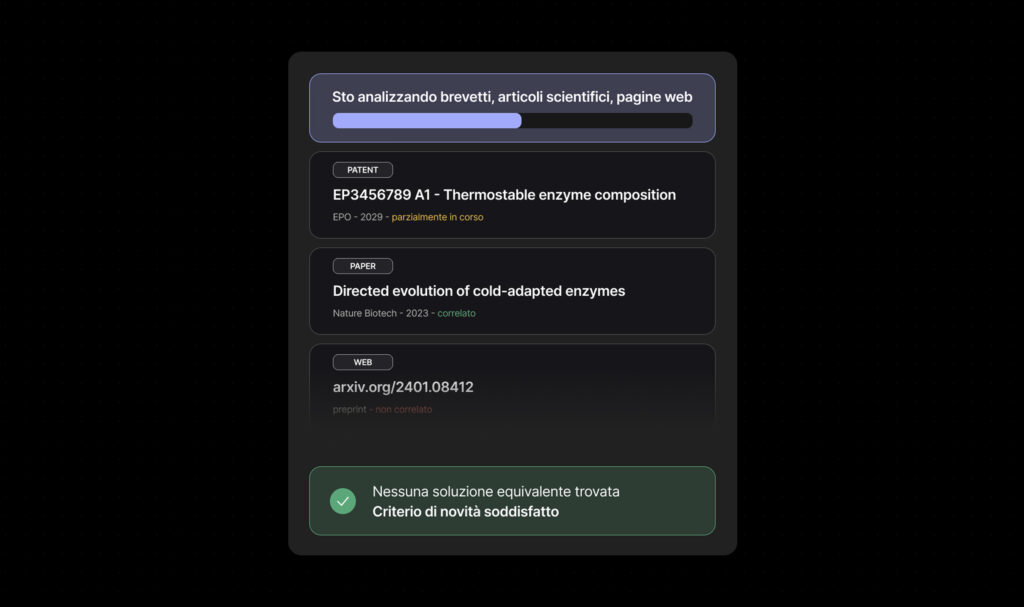Click the WEB badge
The height and width of the screenshot is (607, 1024).
[362, 362]
